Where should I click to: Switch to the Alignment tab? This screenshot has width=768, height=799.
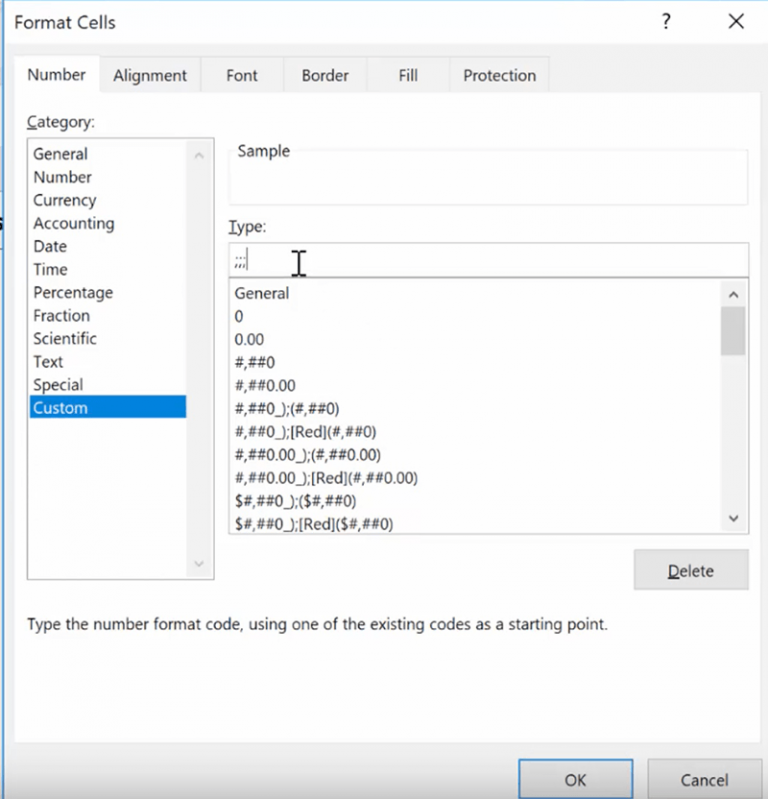[150, 75]
